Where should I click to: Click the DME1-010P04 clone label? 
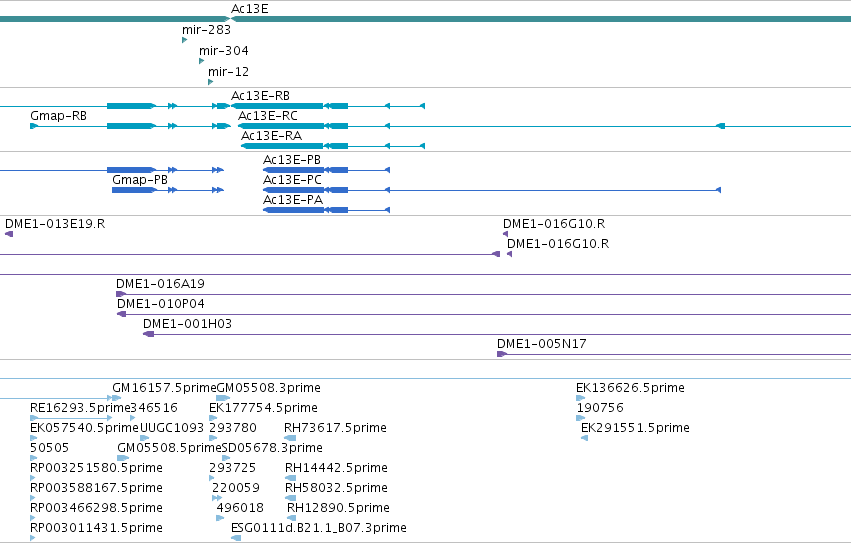(161, 304)
